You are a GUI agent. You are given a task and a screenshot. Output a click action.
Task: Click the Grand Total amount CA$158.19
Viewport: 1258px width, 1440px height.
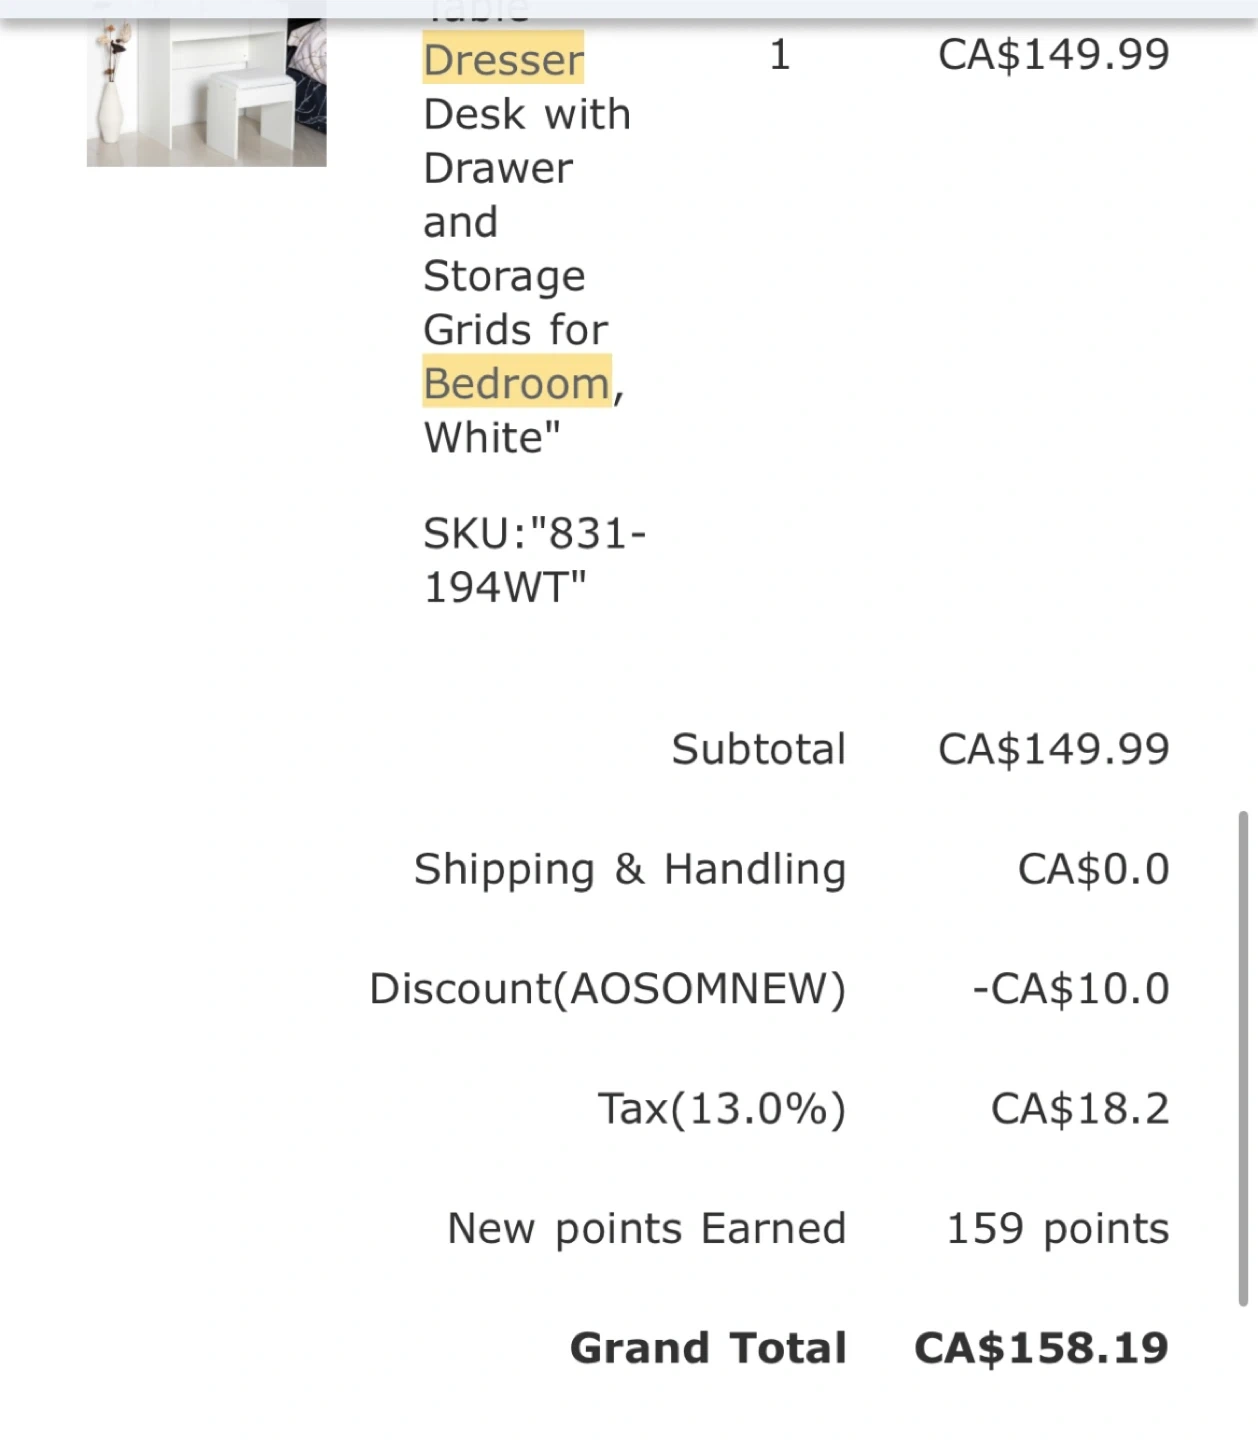pos(1041,1348)
